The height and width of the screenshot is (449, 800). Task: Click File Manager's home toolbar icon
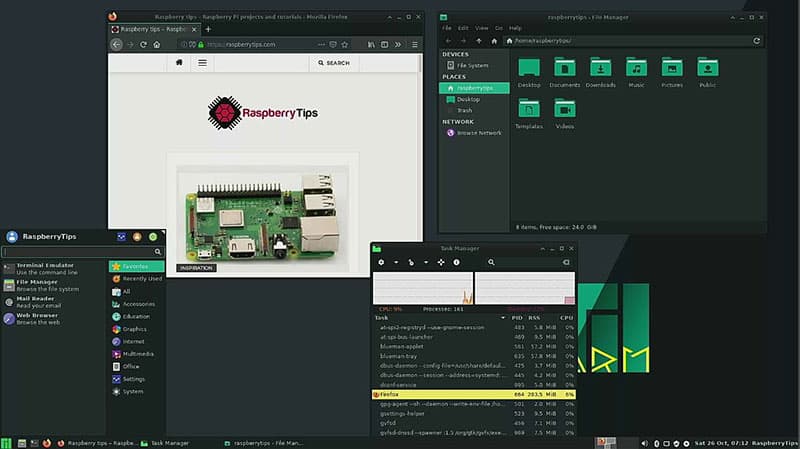pos(494,41)
